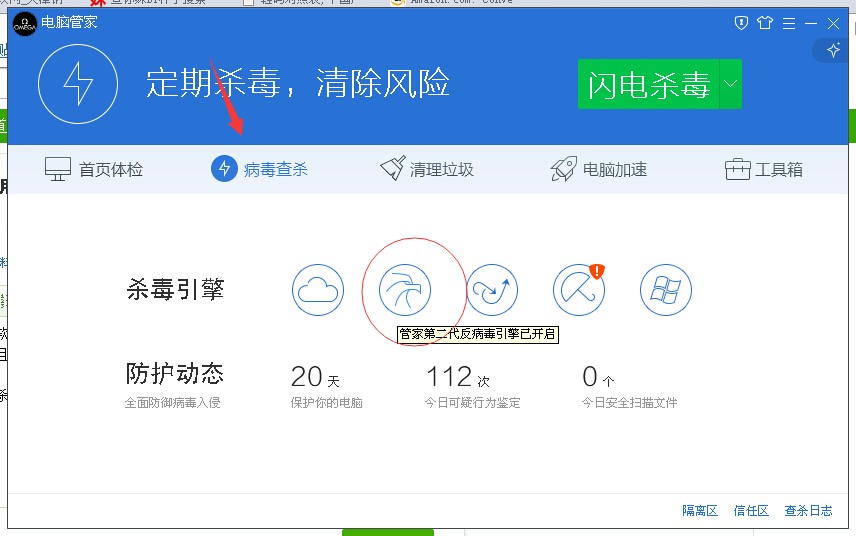Expand the 闪电杀毒 dropdown arrow

click(x=730, y=84)
